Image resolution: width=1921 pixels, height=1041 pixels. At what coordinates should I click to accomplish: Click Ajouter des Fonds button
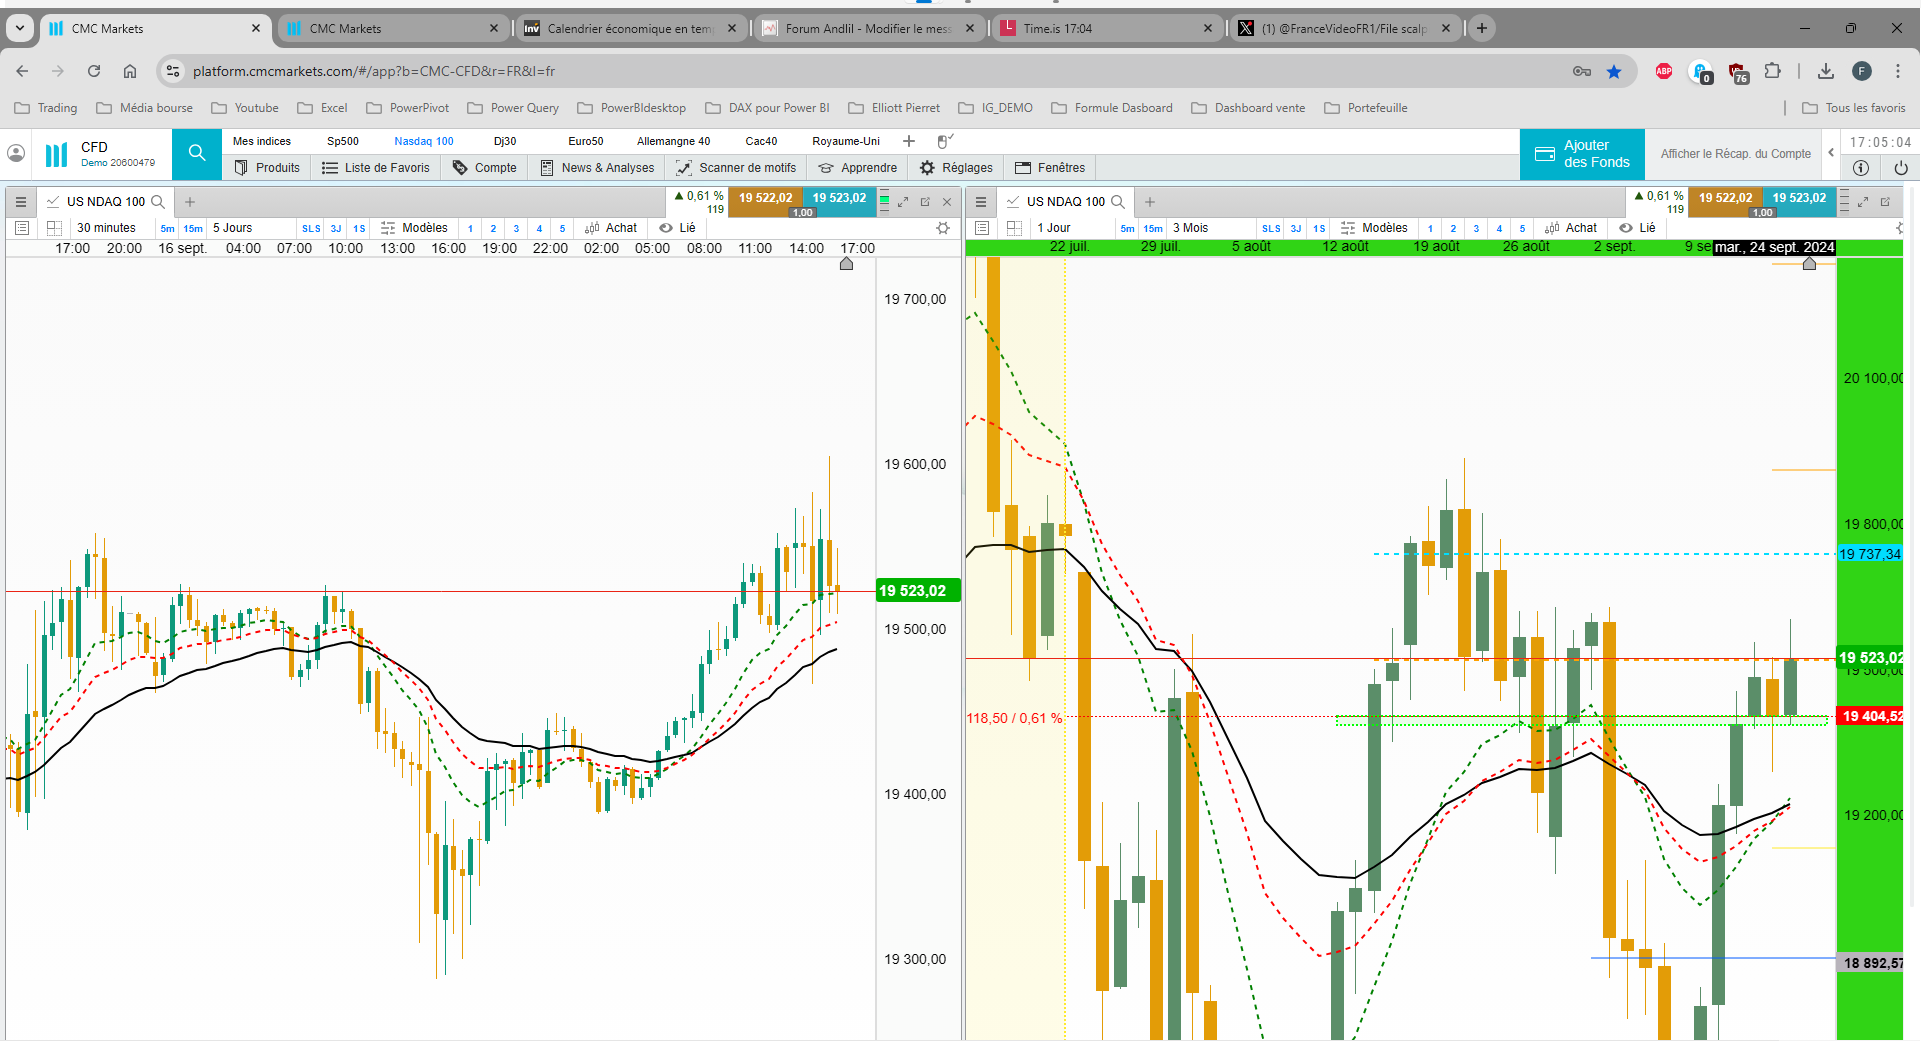(1582, 154)
